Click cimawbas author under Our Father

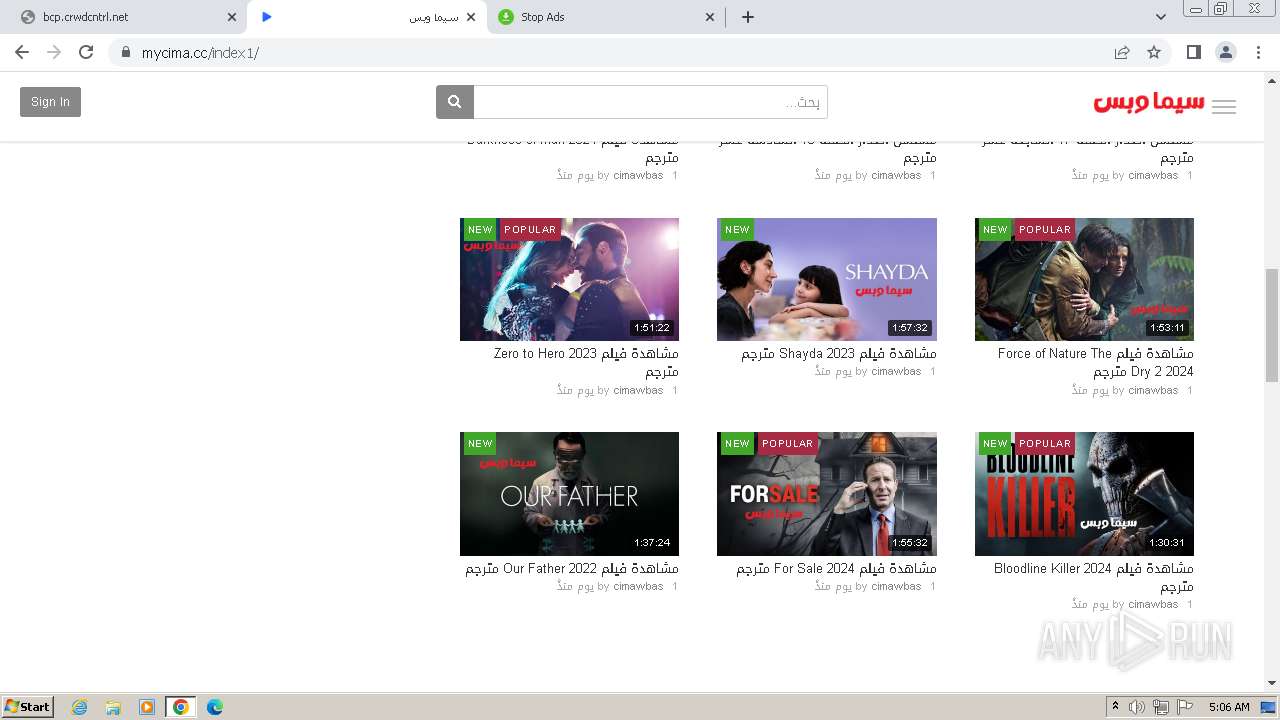click(x=638, y=586)
